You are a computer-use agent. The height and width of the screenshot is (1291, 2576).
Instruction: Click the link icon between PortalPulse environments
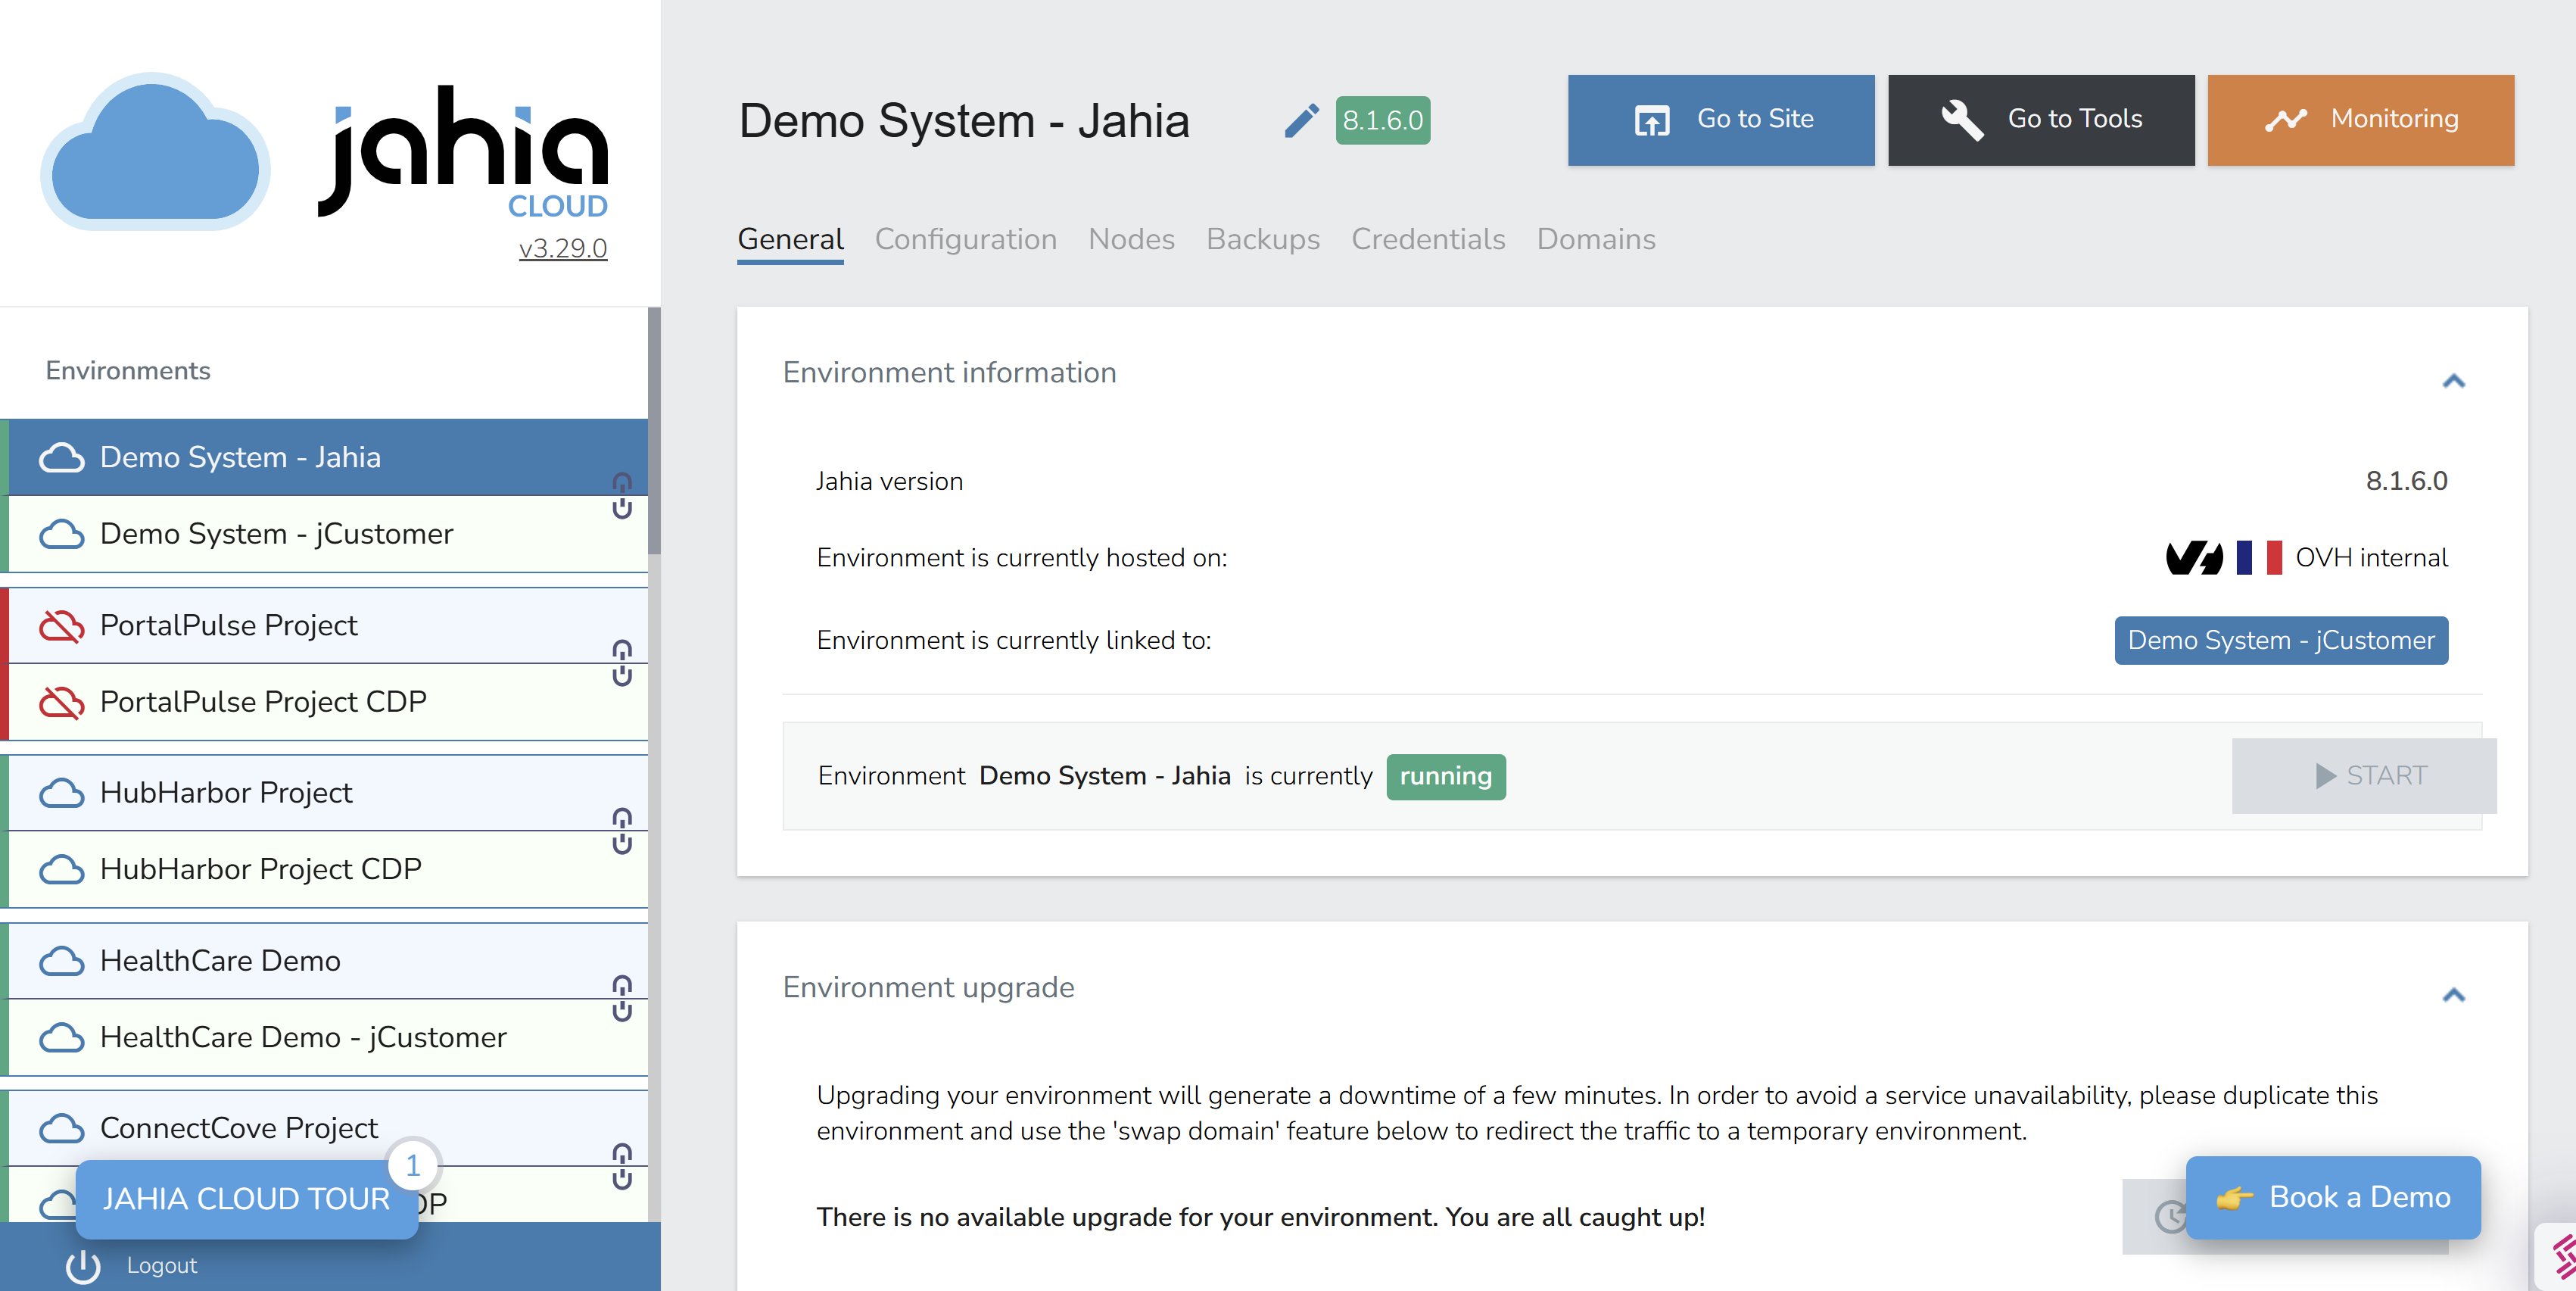pos(622,662)
